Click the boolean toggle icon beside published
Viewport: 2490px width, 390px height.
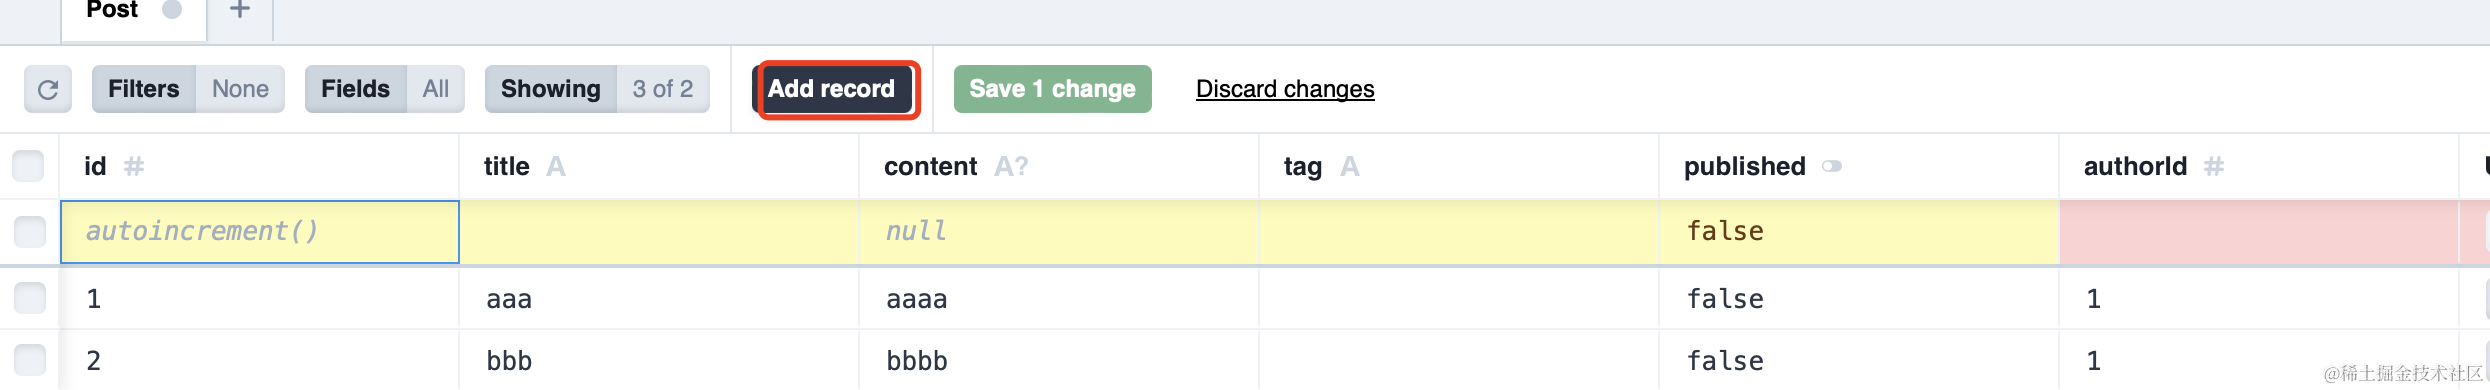[1832, 167]
